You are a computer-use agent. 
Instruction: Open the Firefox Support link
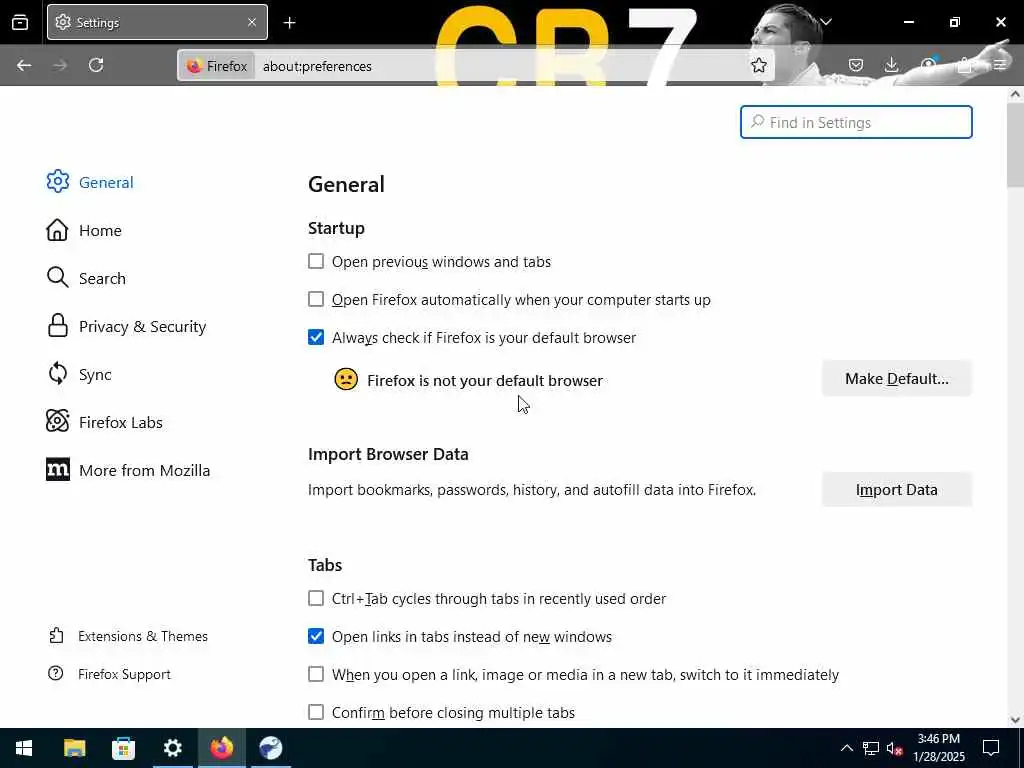point(109,674)
